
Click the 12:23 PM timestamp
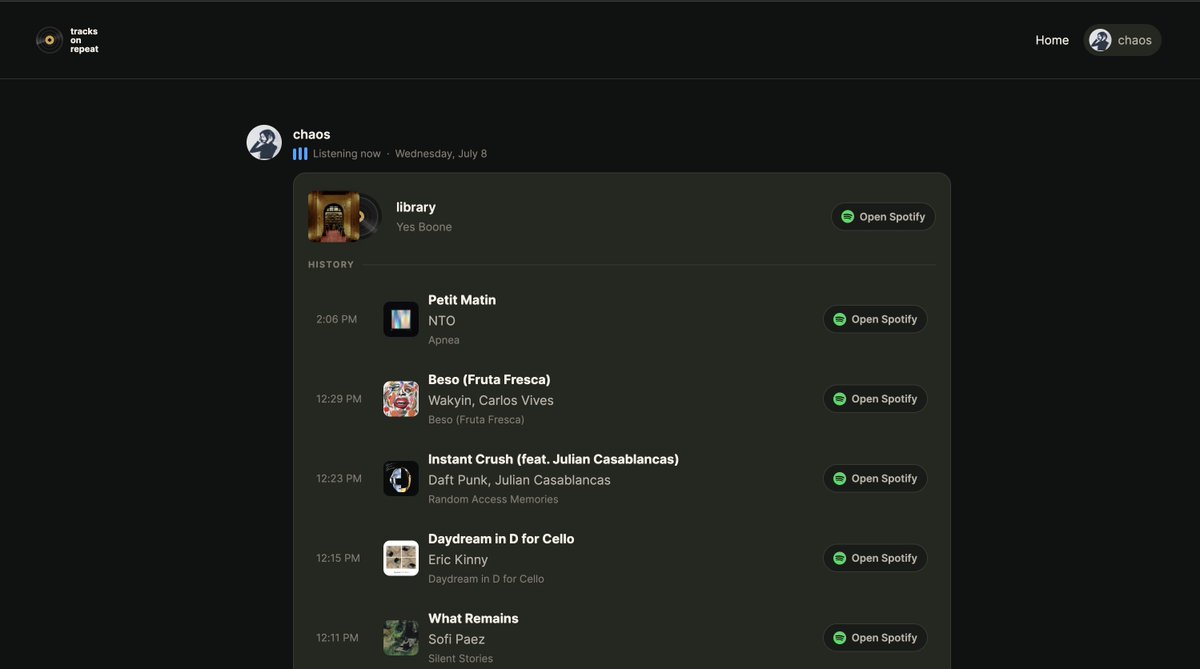click(339, 478)
